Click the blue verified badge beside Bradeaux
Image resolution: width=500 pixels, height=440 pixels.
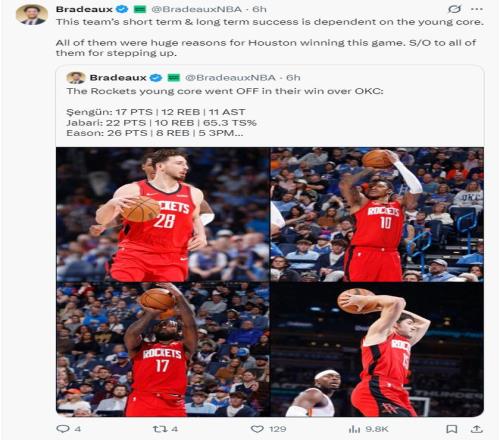pyautogui.click(x=122, y=9)
